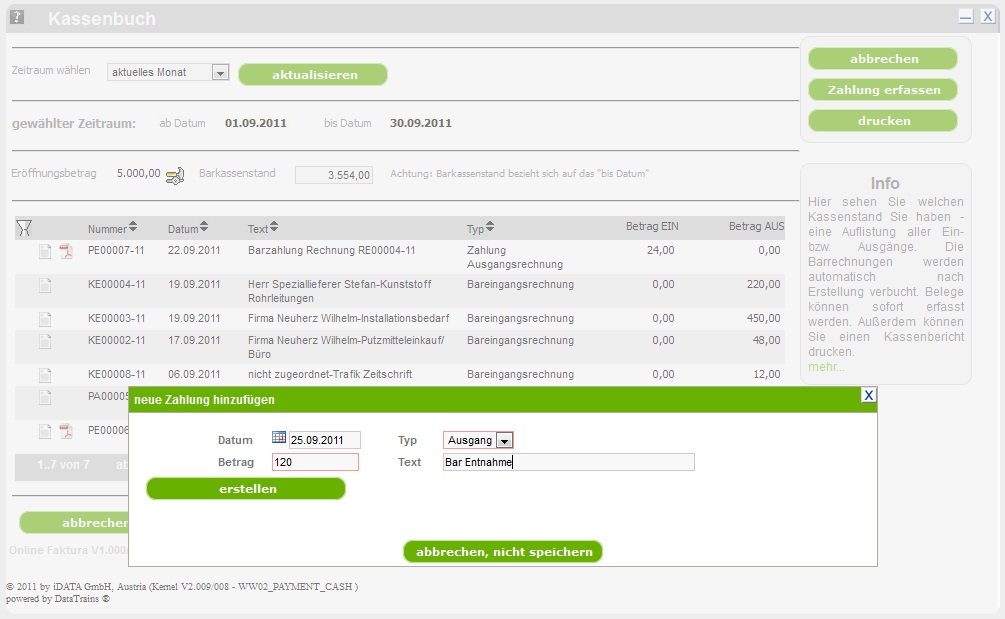The height and width of the screenshot is (619, 1005).
Task: Sort table by Text column
Action: (x=274, y=226)
